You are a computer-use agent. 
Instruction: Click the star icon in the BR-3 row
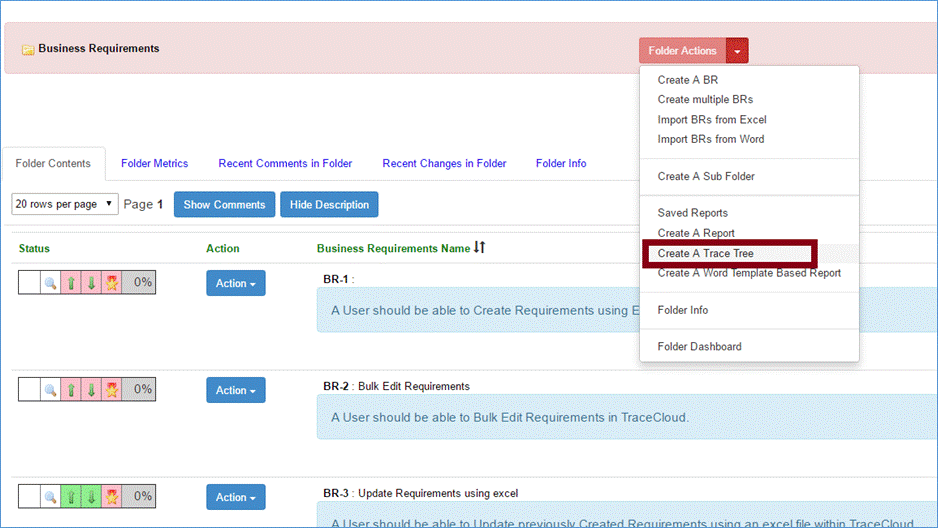[112, 497]
